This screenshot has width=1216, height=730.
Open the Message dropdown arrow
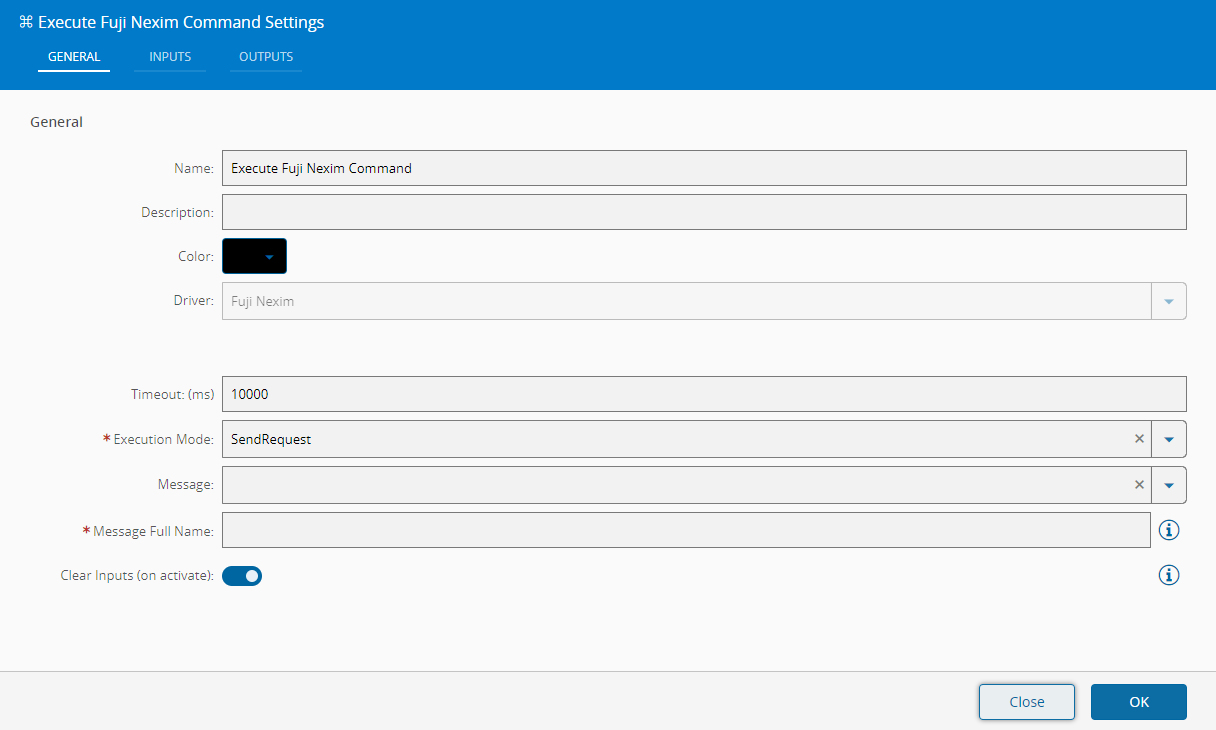(1169, 485)
